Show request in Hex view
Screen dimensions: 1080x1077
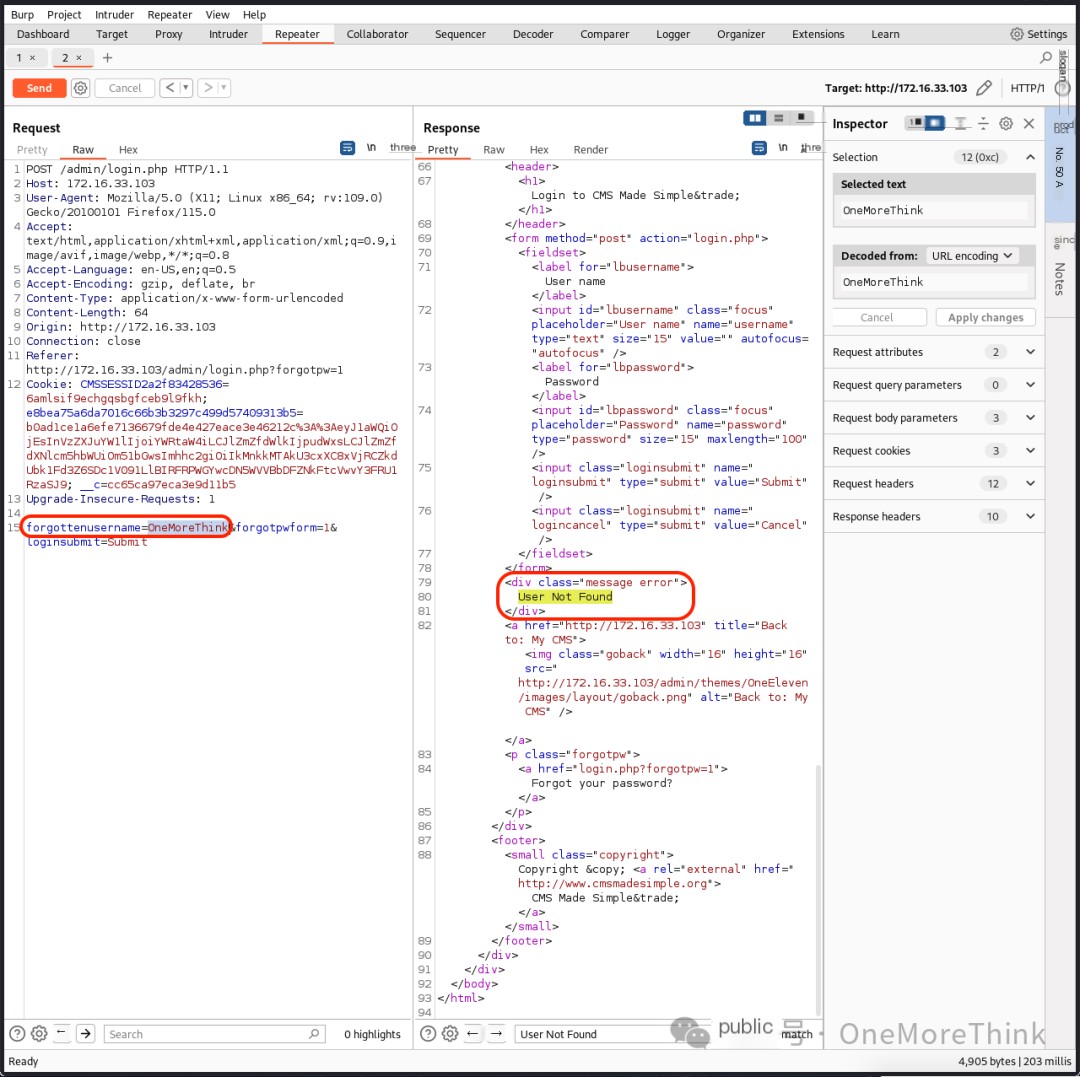click(128, 149)
